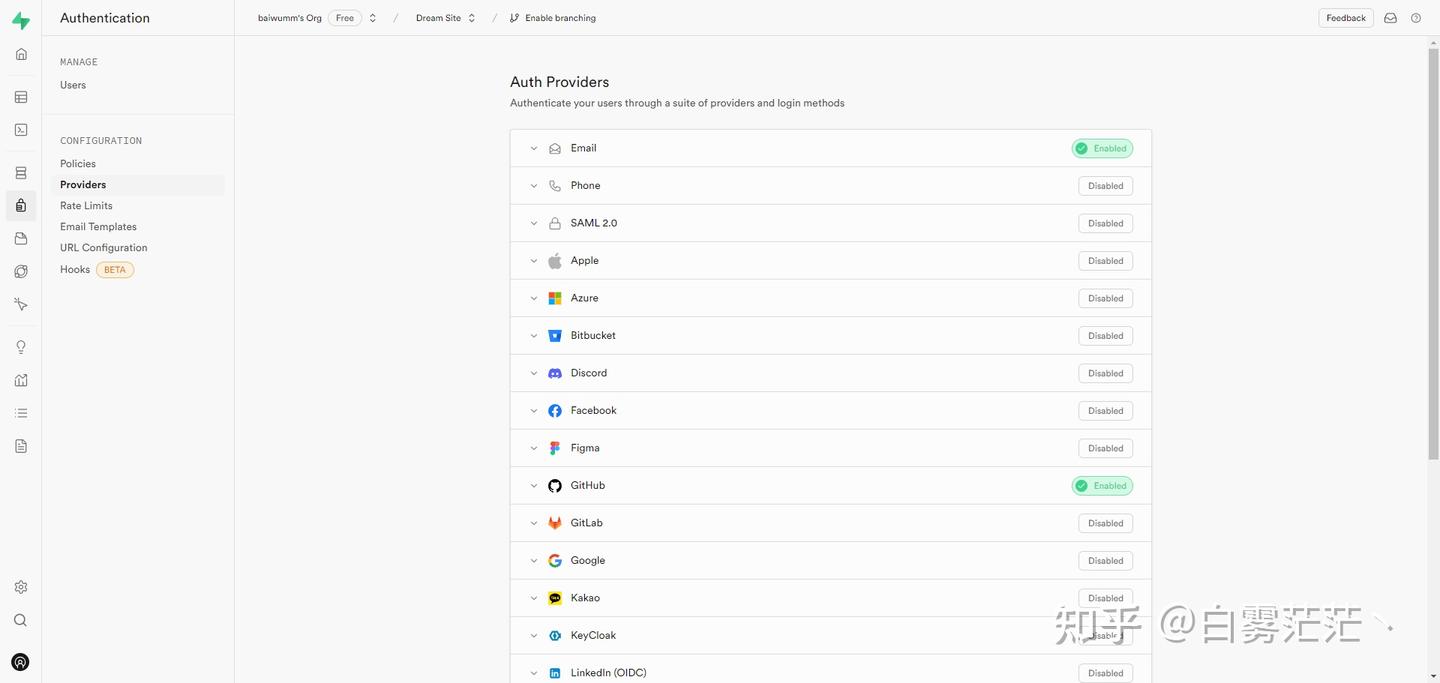Viewport: 1440px width, 683px height.
Task: Open the notifications inbox icon
Action: 1390,18
